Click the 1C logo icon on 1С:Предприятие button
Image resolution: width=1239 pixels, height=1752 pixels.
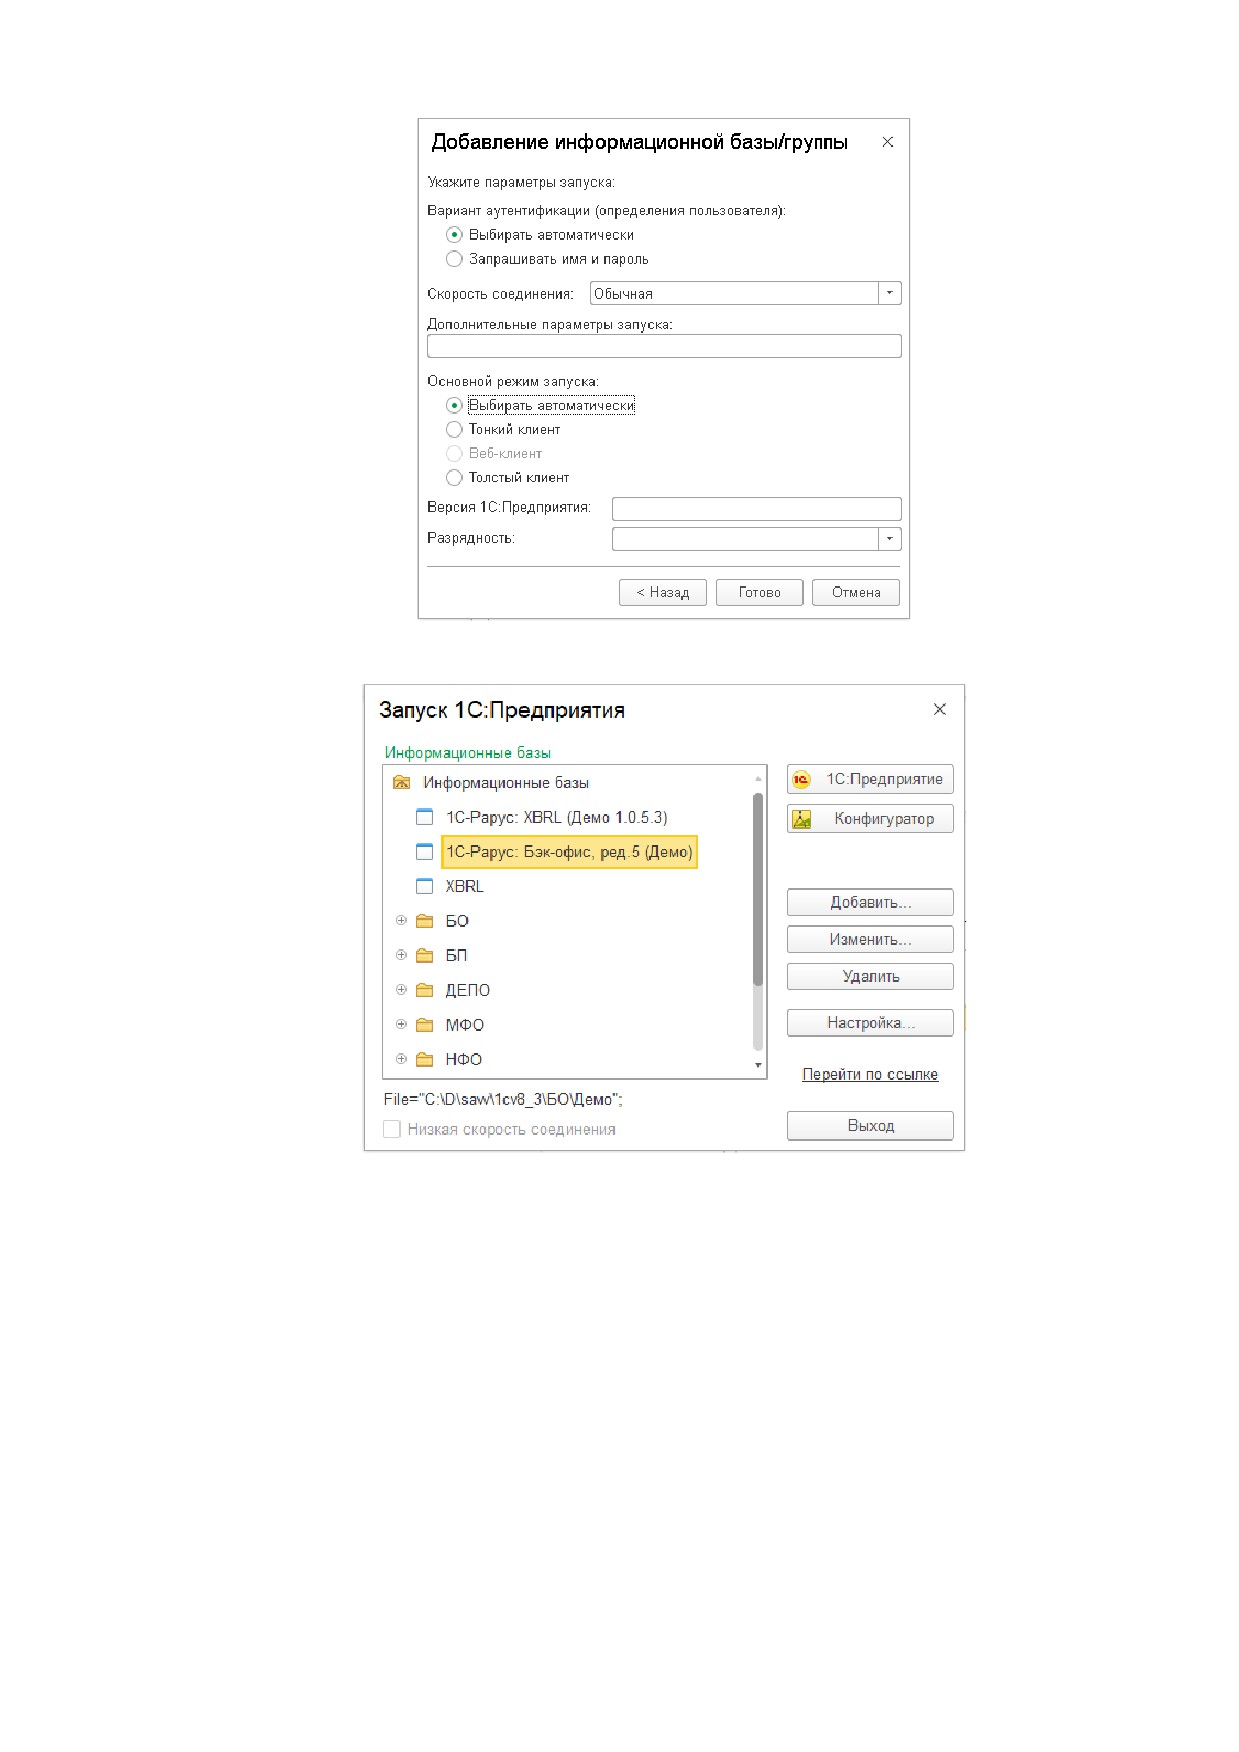801,780
